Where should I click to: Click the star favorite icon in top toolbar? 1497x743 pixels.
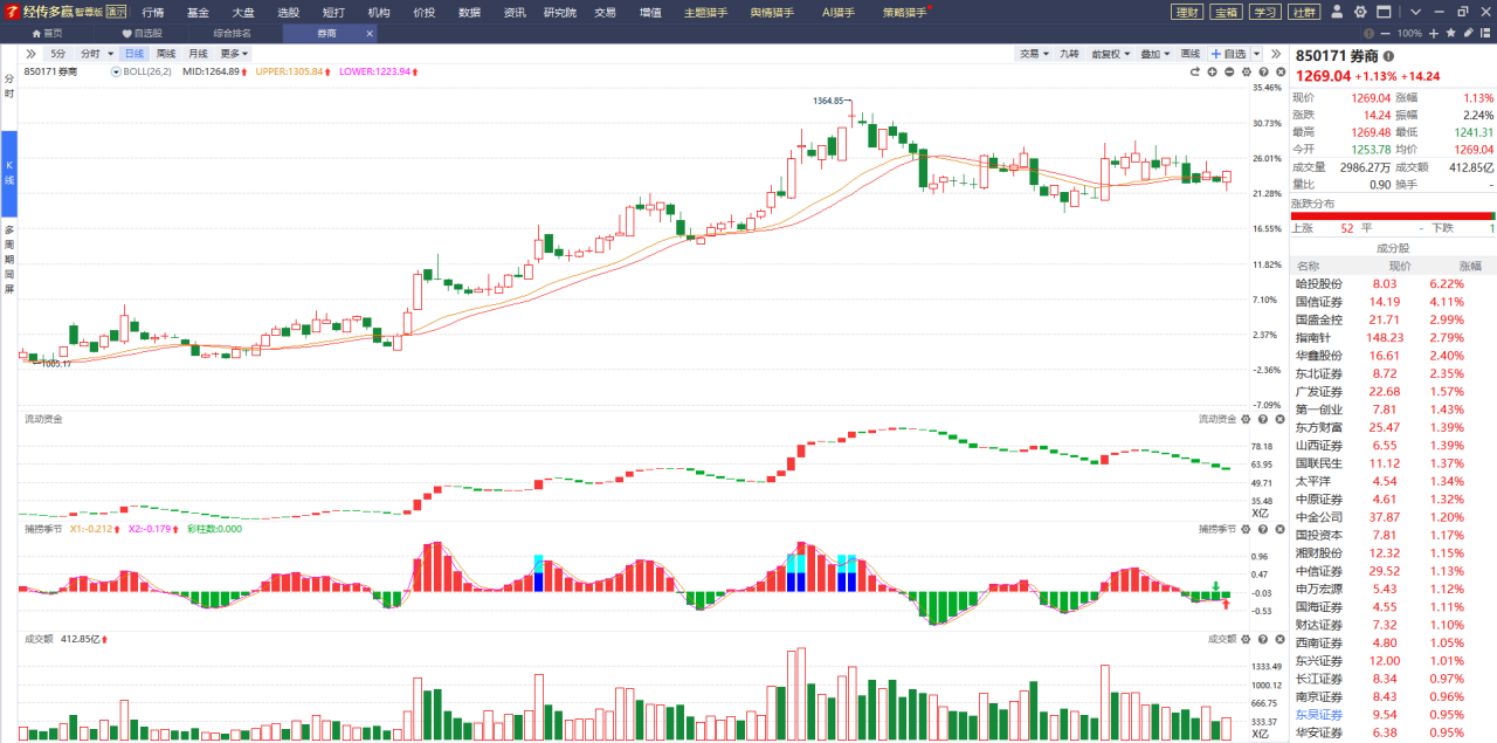[x=1450, y=33]
